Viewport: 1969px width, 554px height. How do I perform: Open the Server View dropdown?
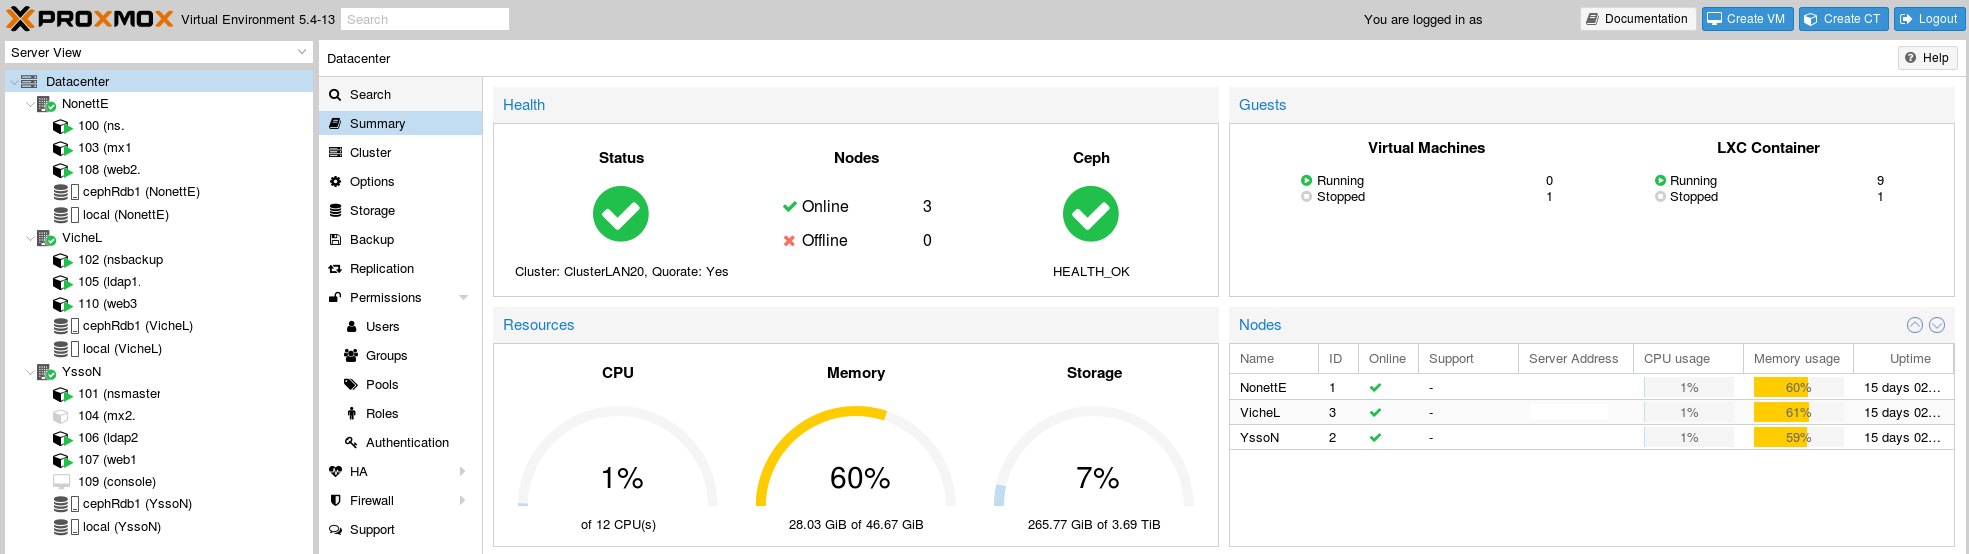(x=302, y=52)
